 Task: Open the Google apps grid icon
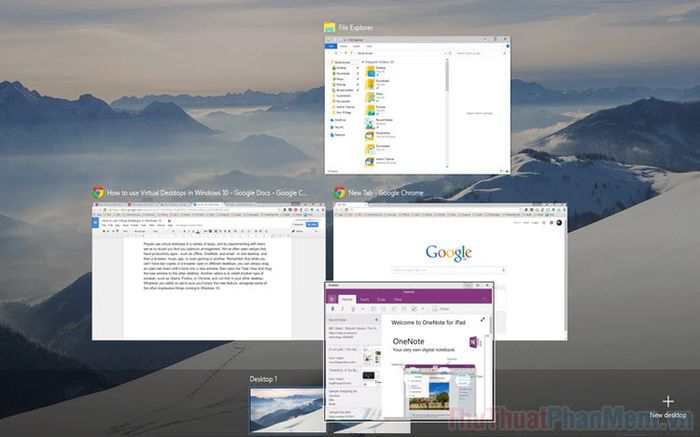[x=544, y=222]
